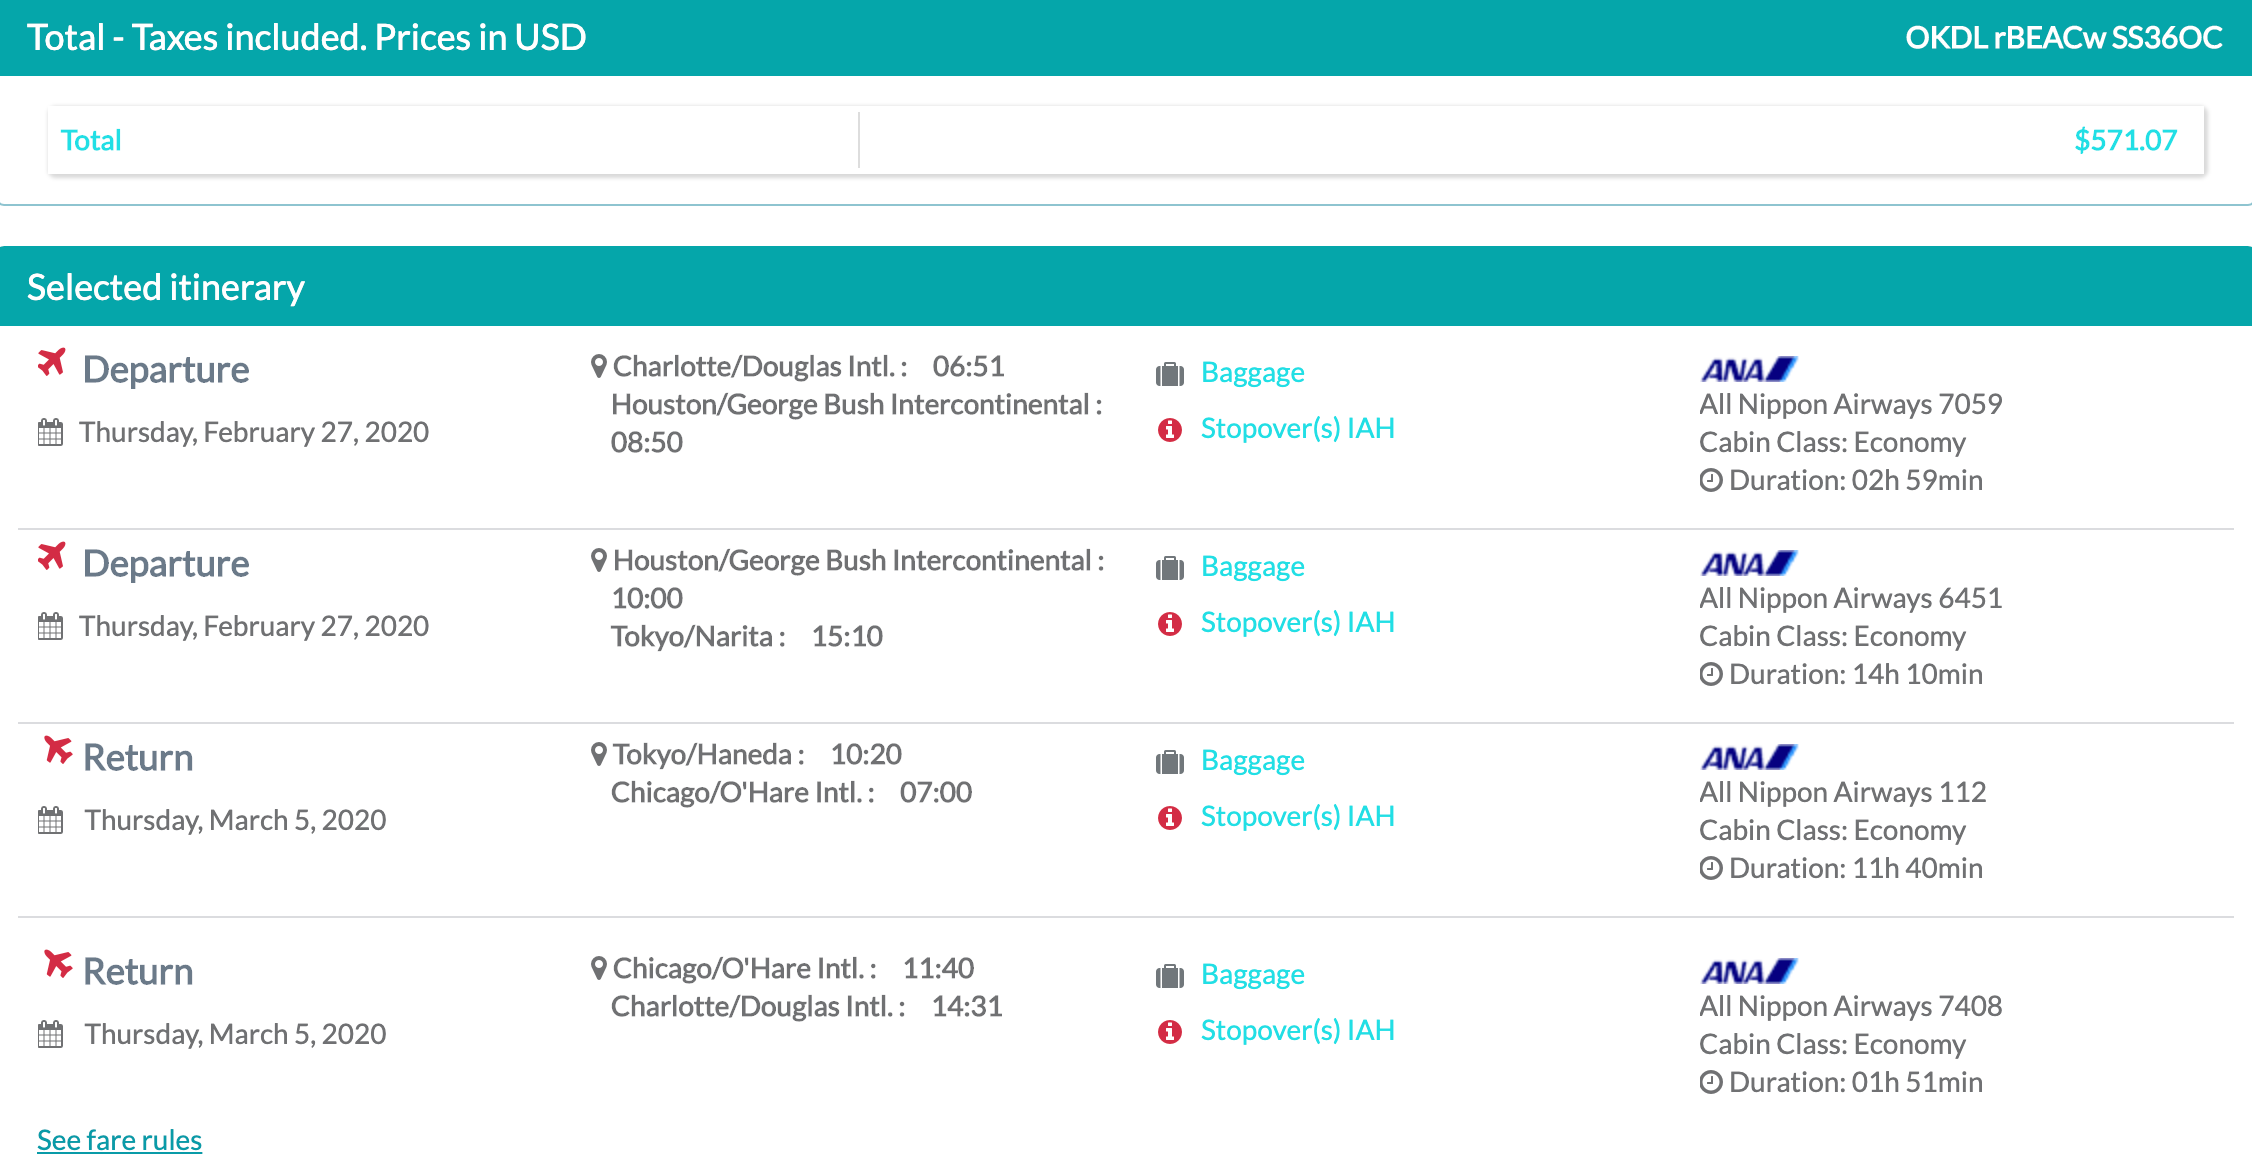Open Baggage link for Tokyo to Chicago flight

(x=1252, y=761)
